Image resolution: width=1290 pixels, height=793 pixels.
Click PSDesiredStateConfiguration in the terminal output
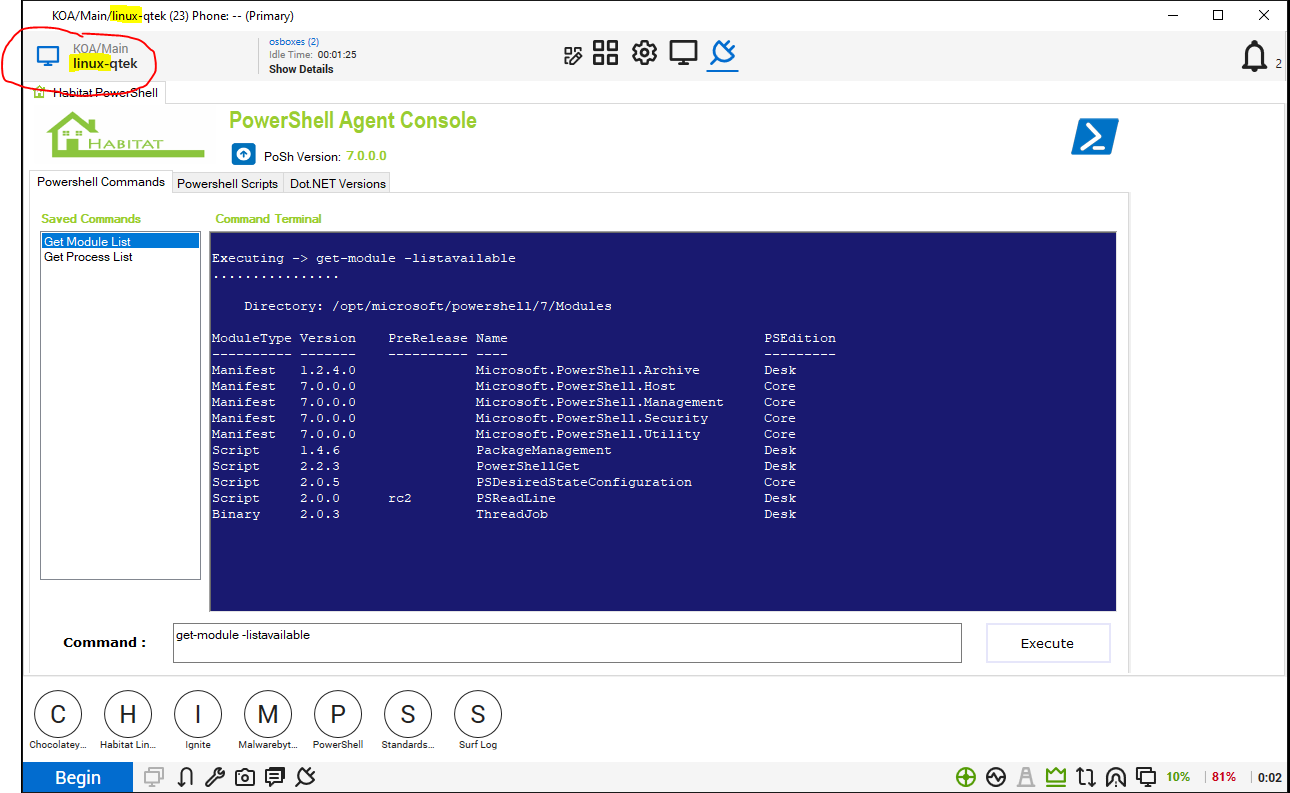coord(583,482)
